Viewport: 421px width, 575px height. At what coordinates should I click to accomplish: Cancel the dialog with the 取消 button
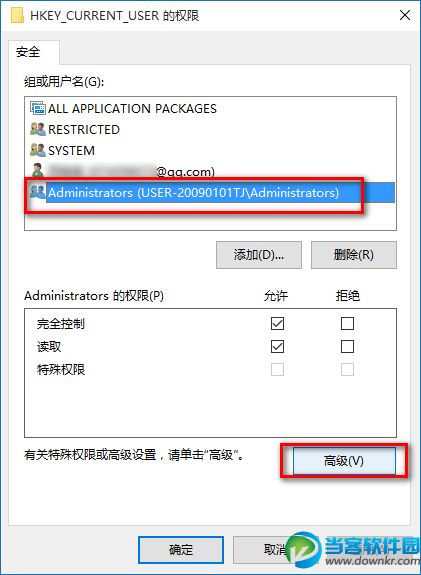tap(275, 550)
